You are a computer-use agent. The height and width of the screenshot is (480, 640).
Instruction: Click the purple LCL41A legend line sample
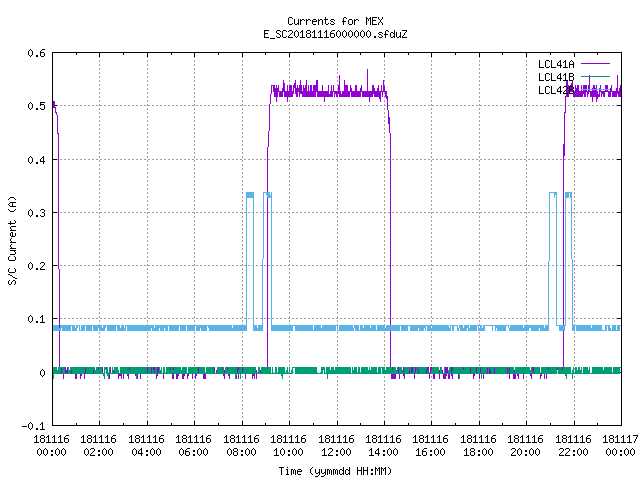(x=595, y=64)
